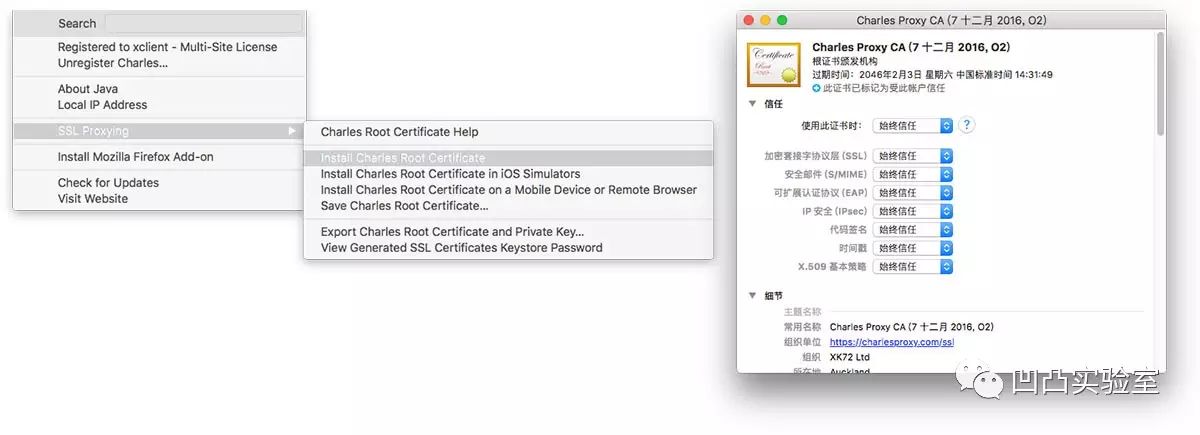The image size is (1200, 435).
Task: Open the 加密套接字协议层 (SSL) dropdown
Action: pos(914,156)
